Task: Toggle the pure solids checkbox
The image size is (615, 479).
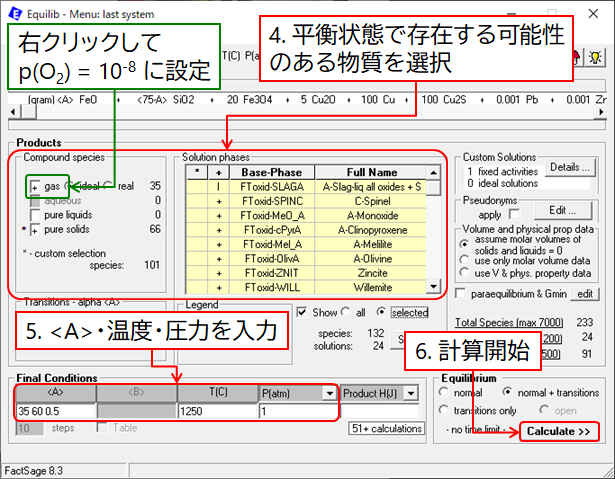Action: click(35, 229)
